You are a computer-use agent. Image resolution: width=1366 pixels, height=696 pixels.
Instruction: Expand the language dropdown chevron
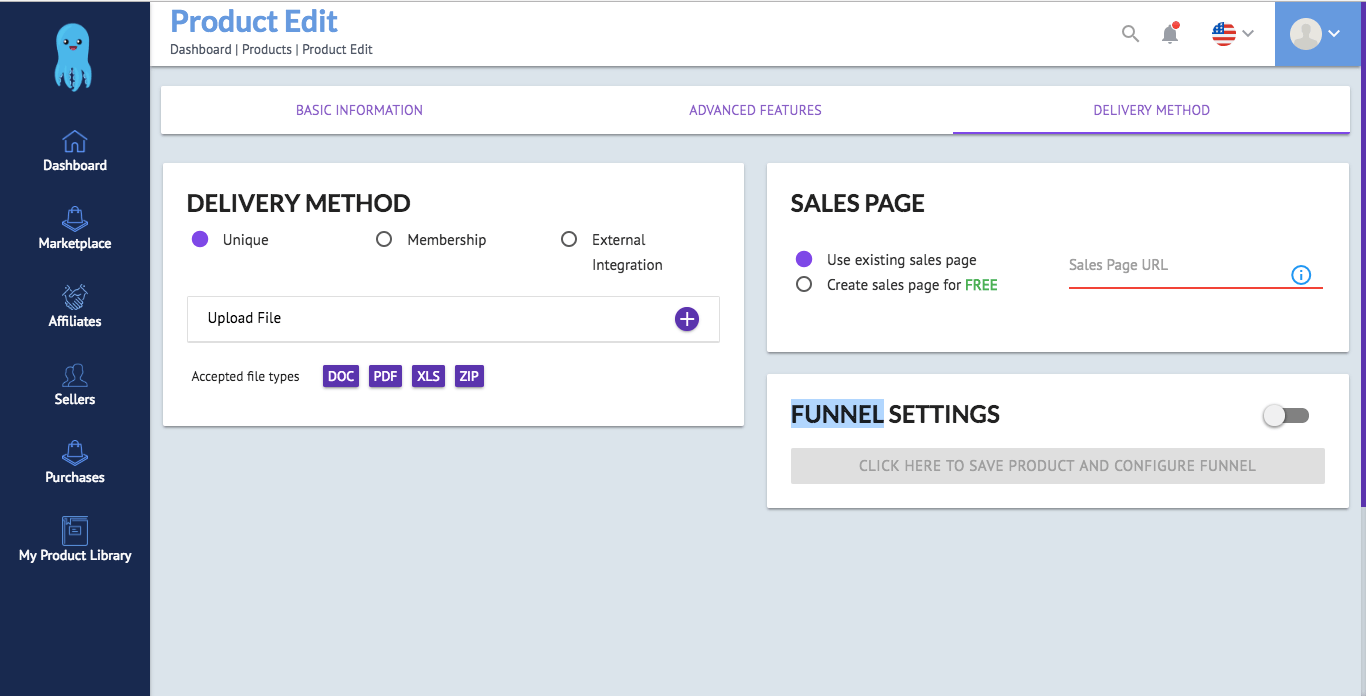[x=1248, y=34]
